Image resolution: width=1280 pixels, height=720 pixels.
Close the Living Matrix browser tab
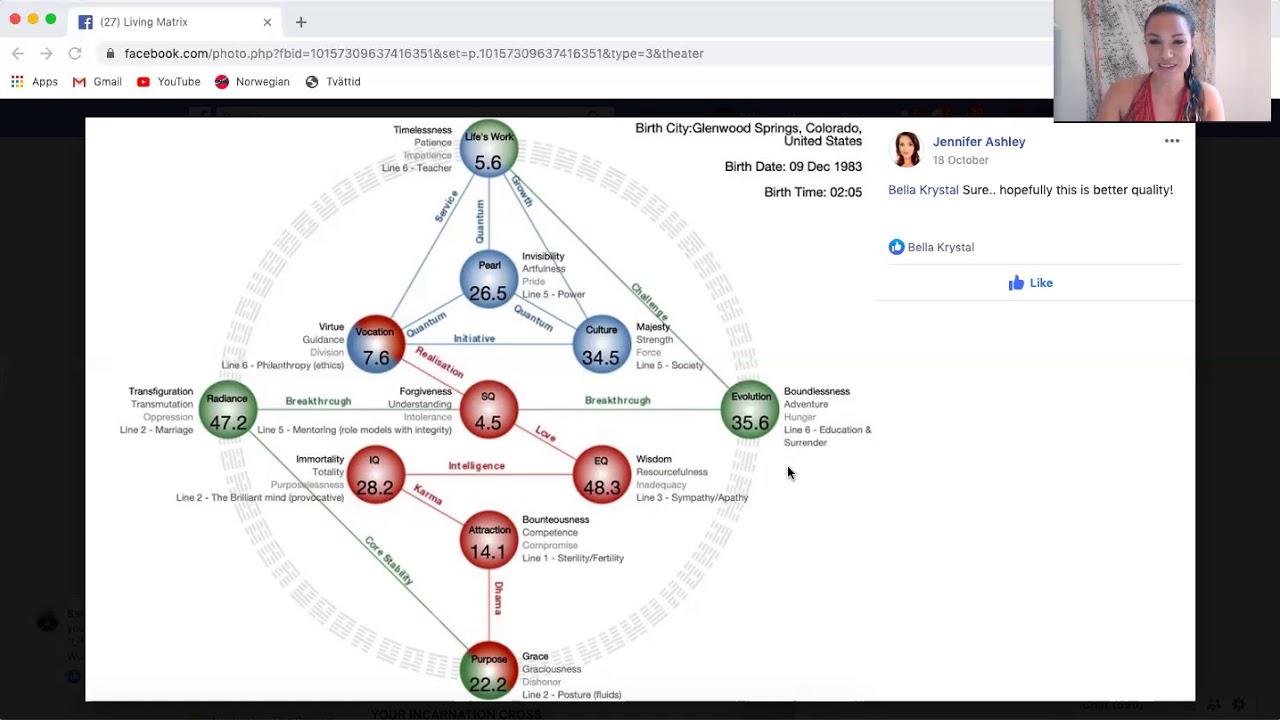[x=267, y=22]
